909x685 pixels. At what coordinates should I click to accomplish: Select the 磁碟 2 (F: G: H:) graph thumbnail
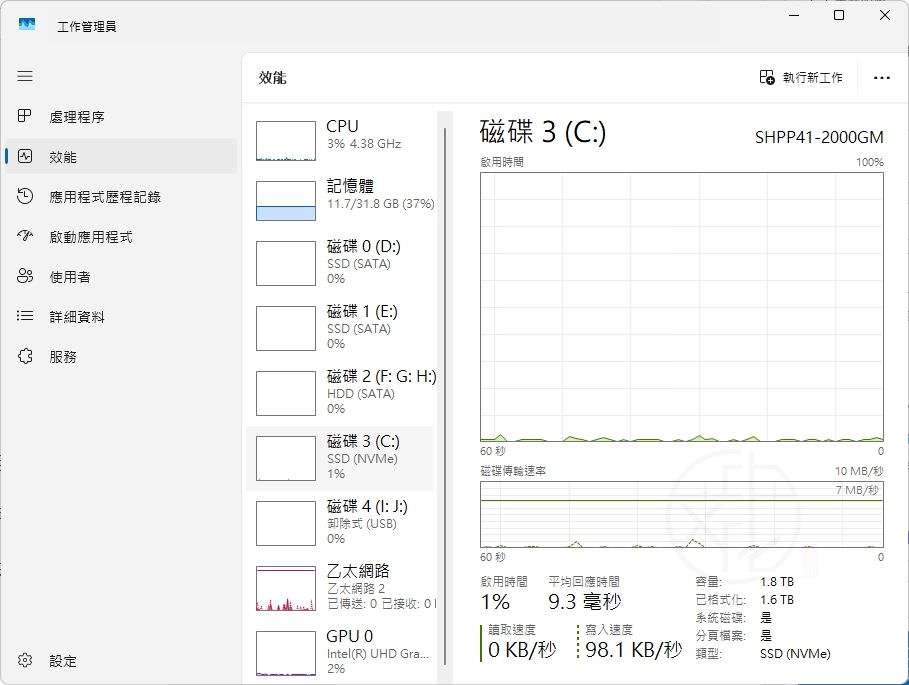click(x=286, y=393)
